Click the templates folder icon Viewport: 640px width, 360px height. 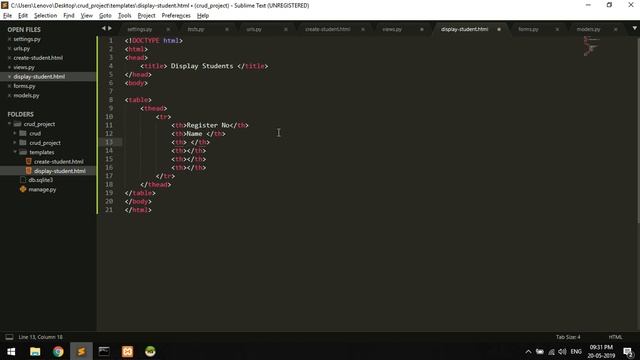(x=23, y=152)
